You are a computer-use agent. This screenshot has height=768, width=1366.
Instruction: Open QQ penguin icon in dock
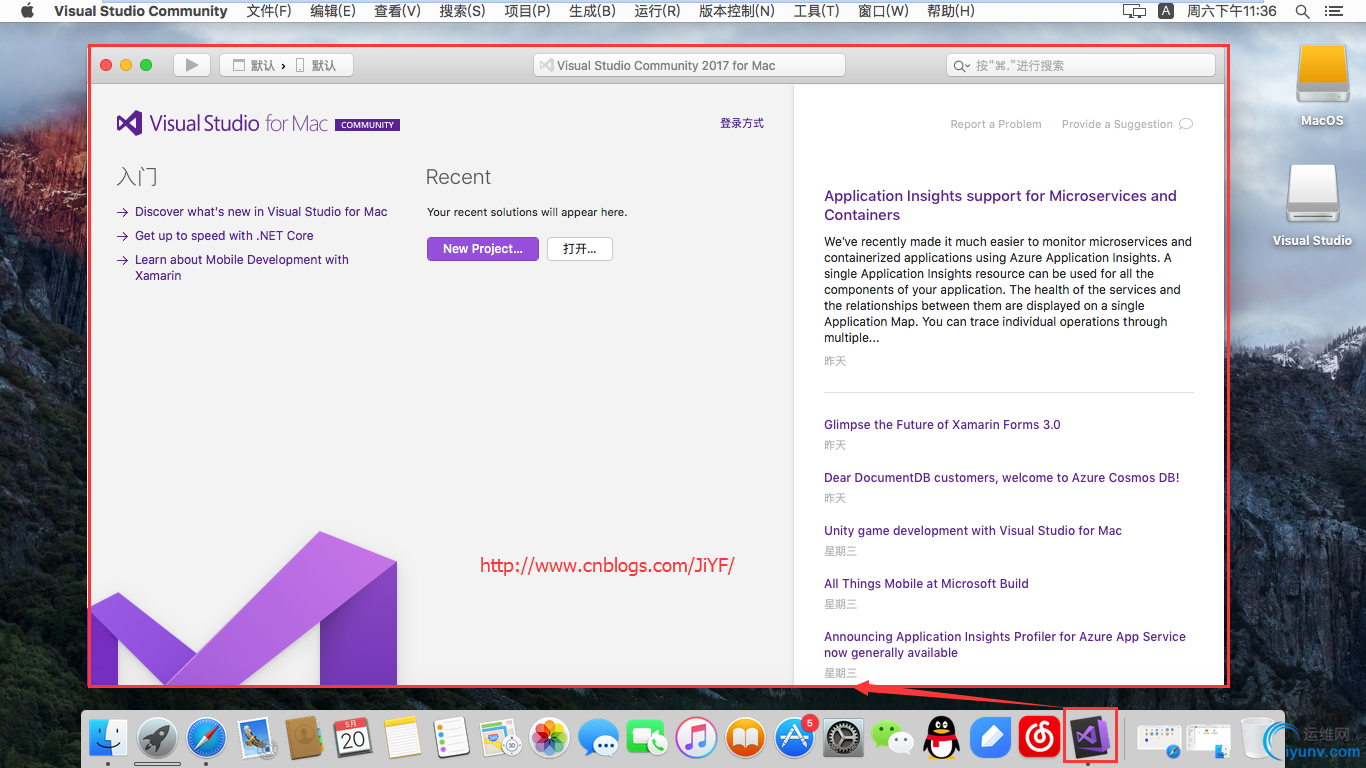[941, 738]
